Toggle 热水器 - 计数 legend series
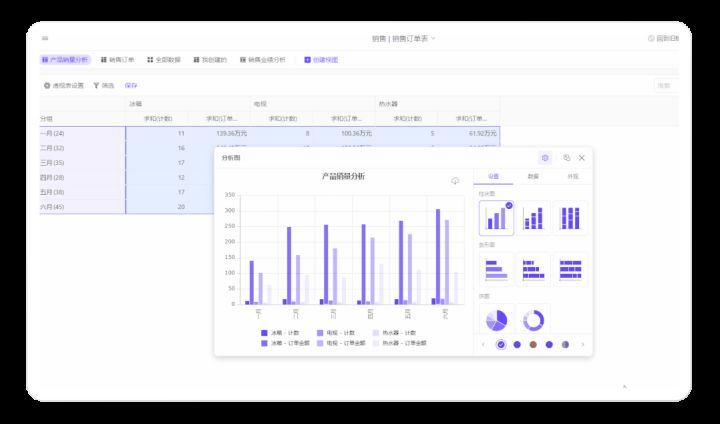The image size is (720, 424). [398, 333]
